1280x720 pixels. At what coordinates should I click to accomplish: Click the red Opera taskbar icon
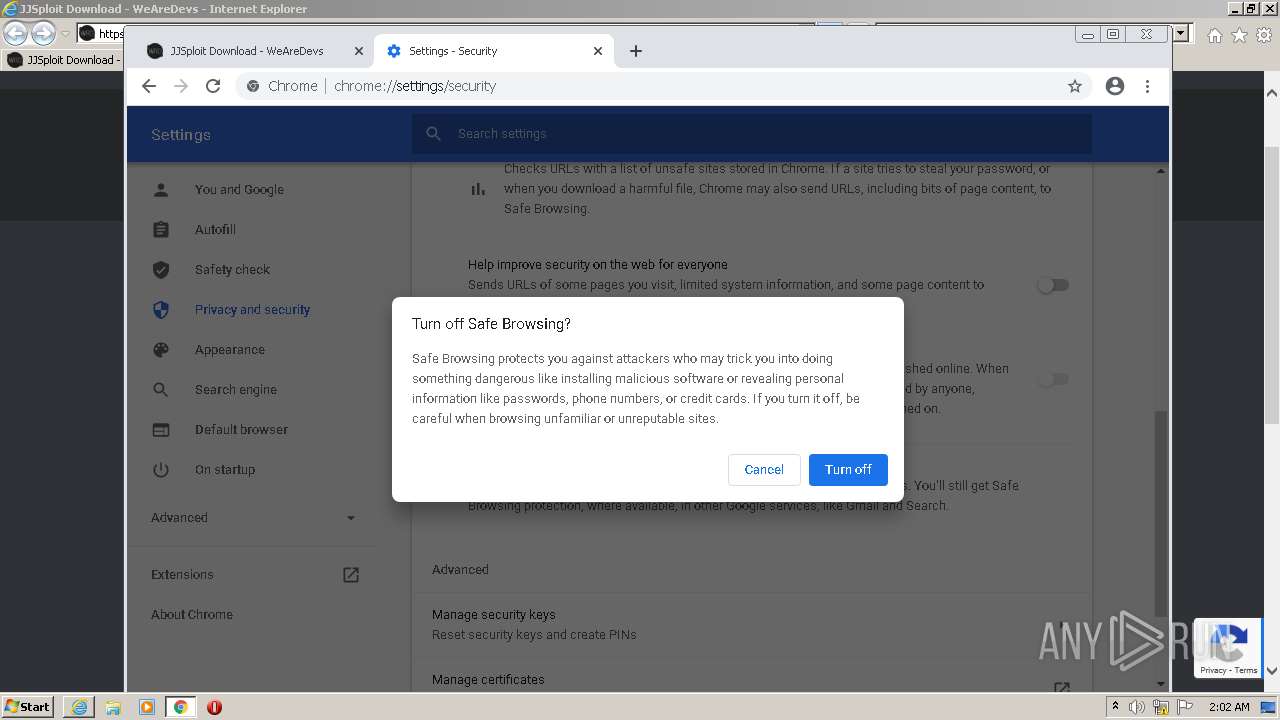coord(214,707)
